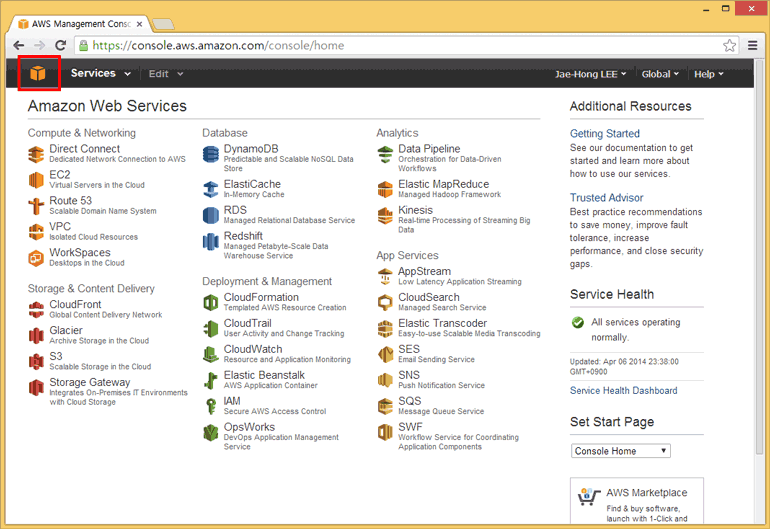Viewport: 770px width, 529px height.
Task: Open the Help menu
Action: [708, 74]
